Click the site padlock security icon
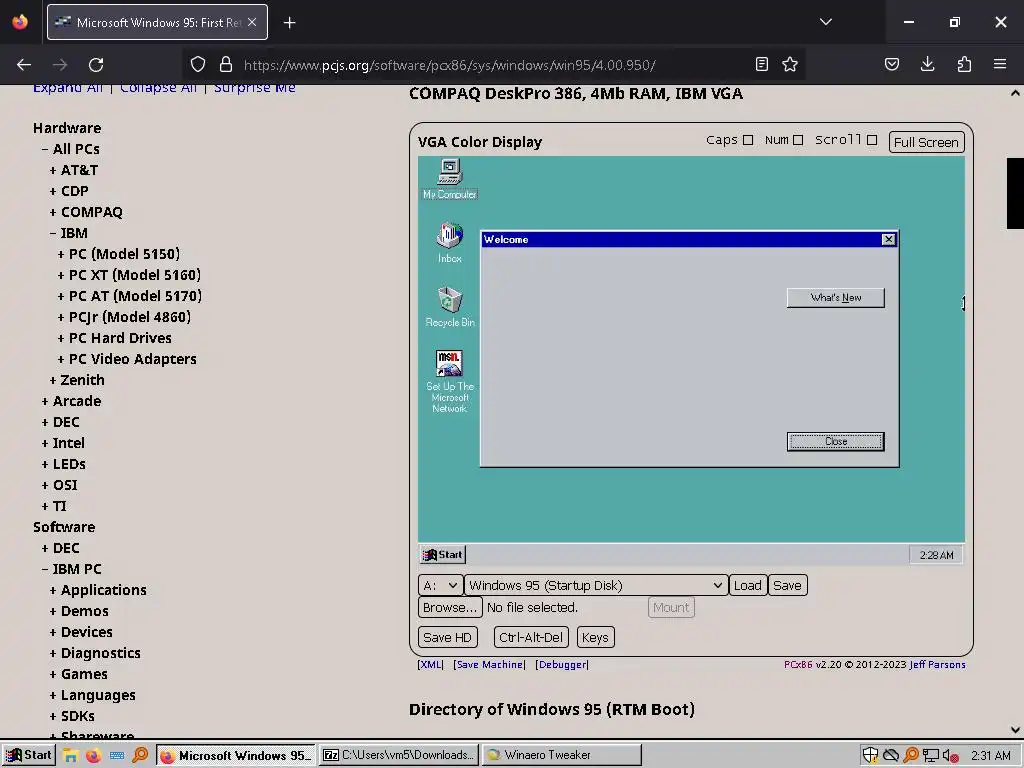 [x=226, y=64]
